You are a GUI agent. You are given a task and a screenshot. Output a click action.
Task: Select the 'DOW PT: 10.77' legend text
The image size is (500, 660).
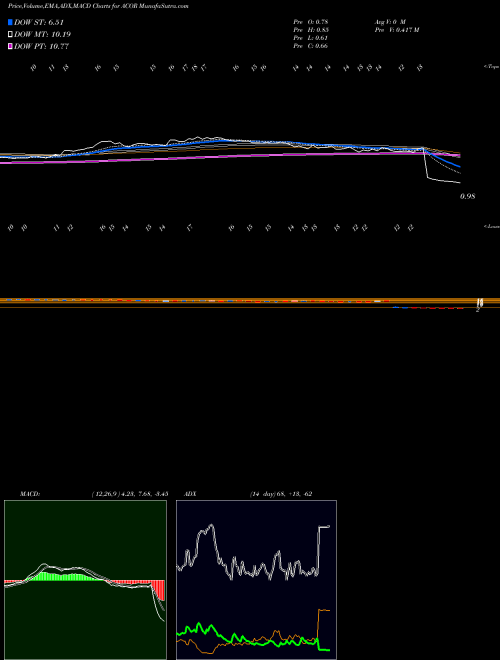(41, 46)
